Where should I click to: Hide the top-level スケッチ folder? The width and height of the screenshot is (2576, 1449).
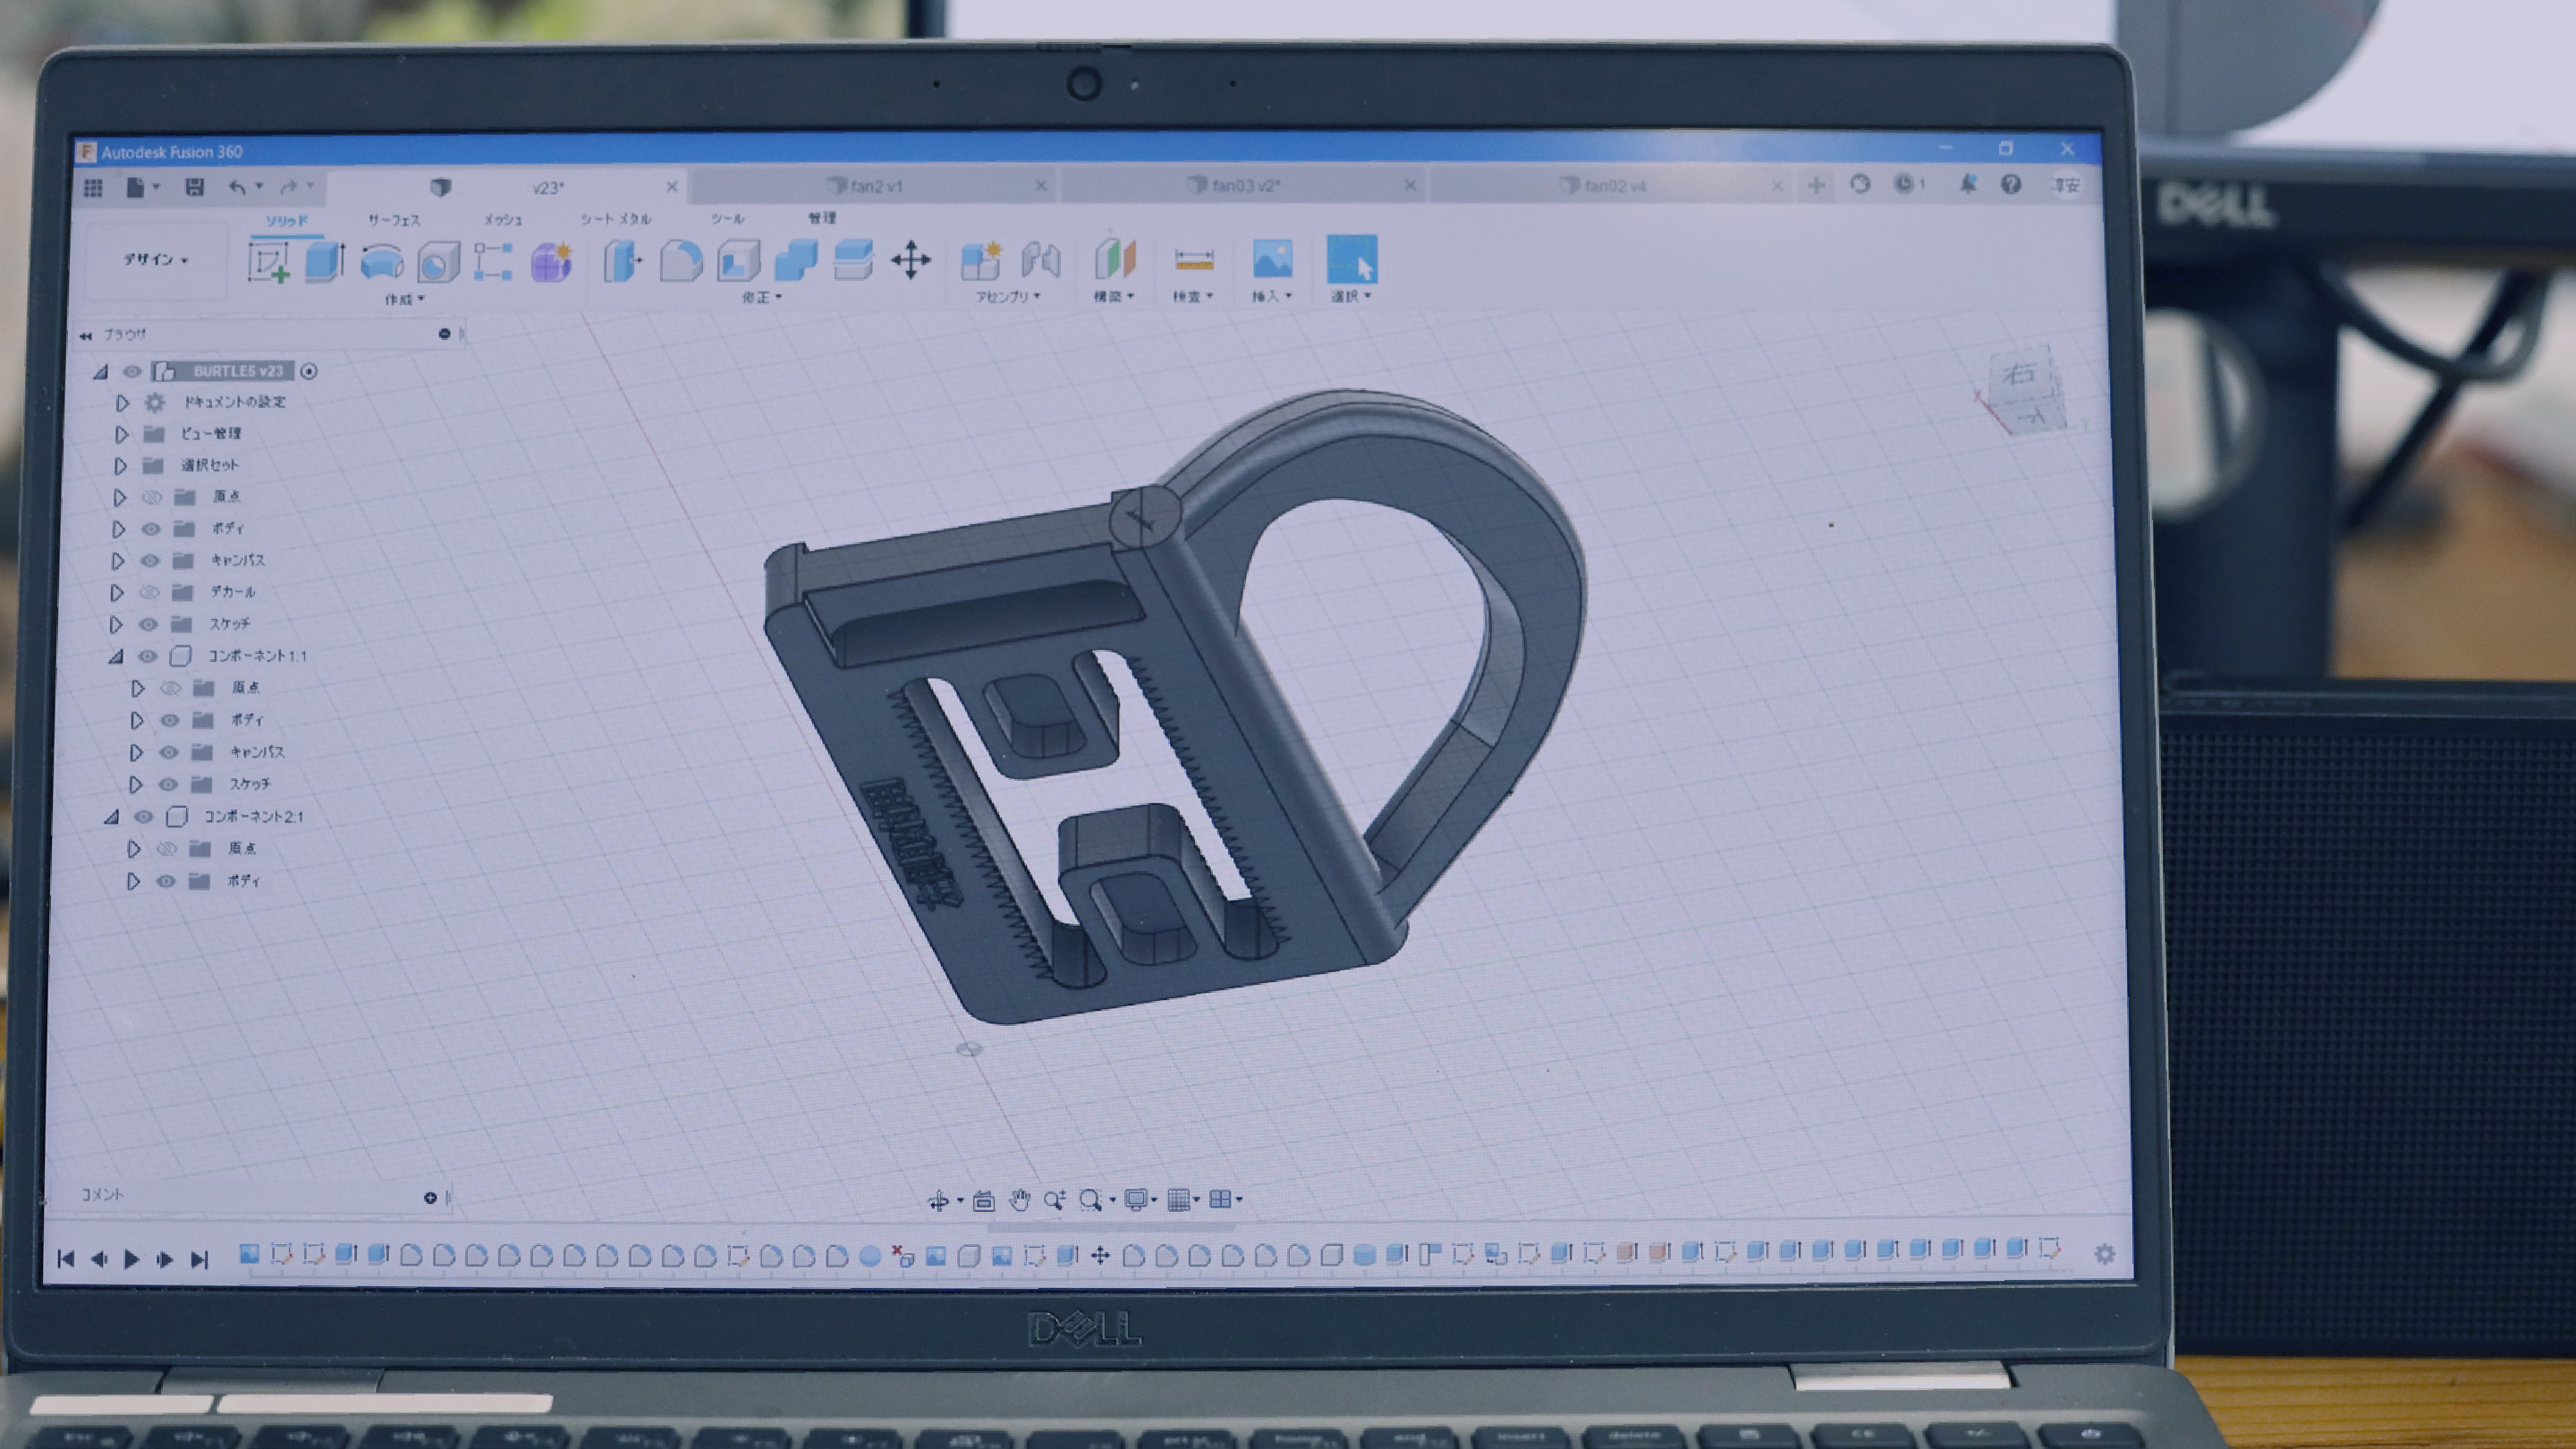pos(148,625)
